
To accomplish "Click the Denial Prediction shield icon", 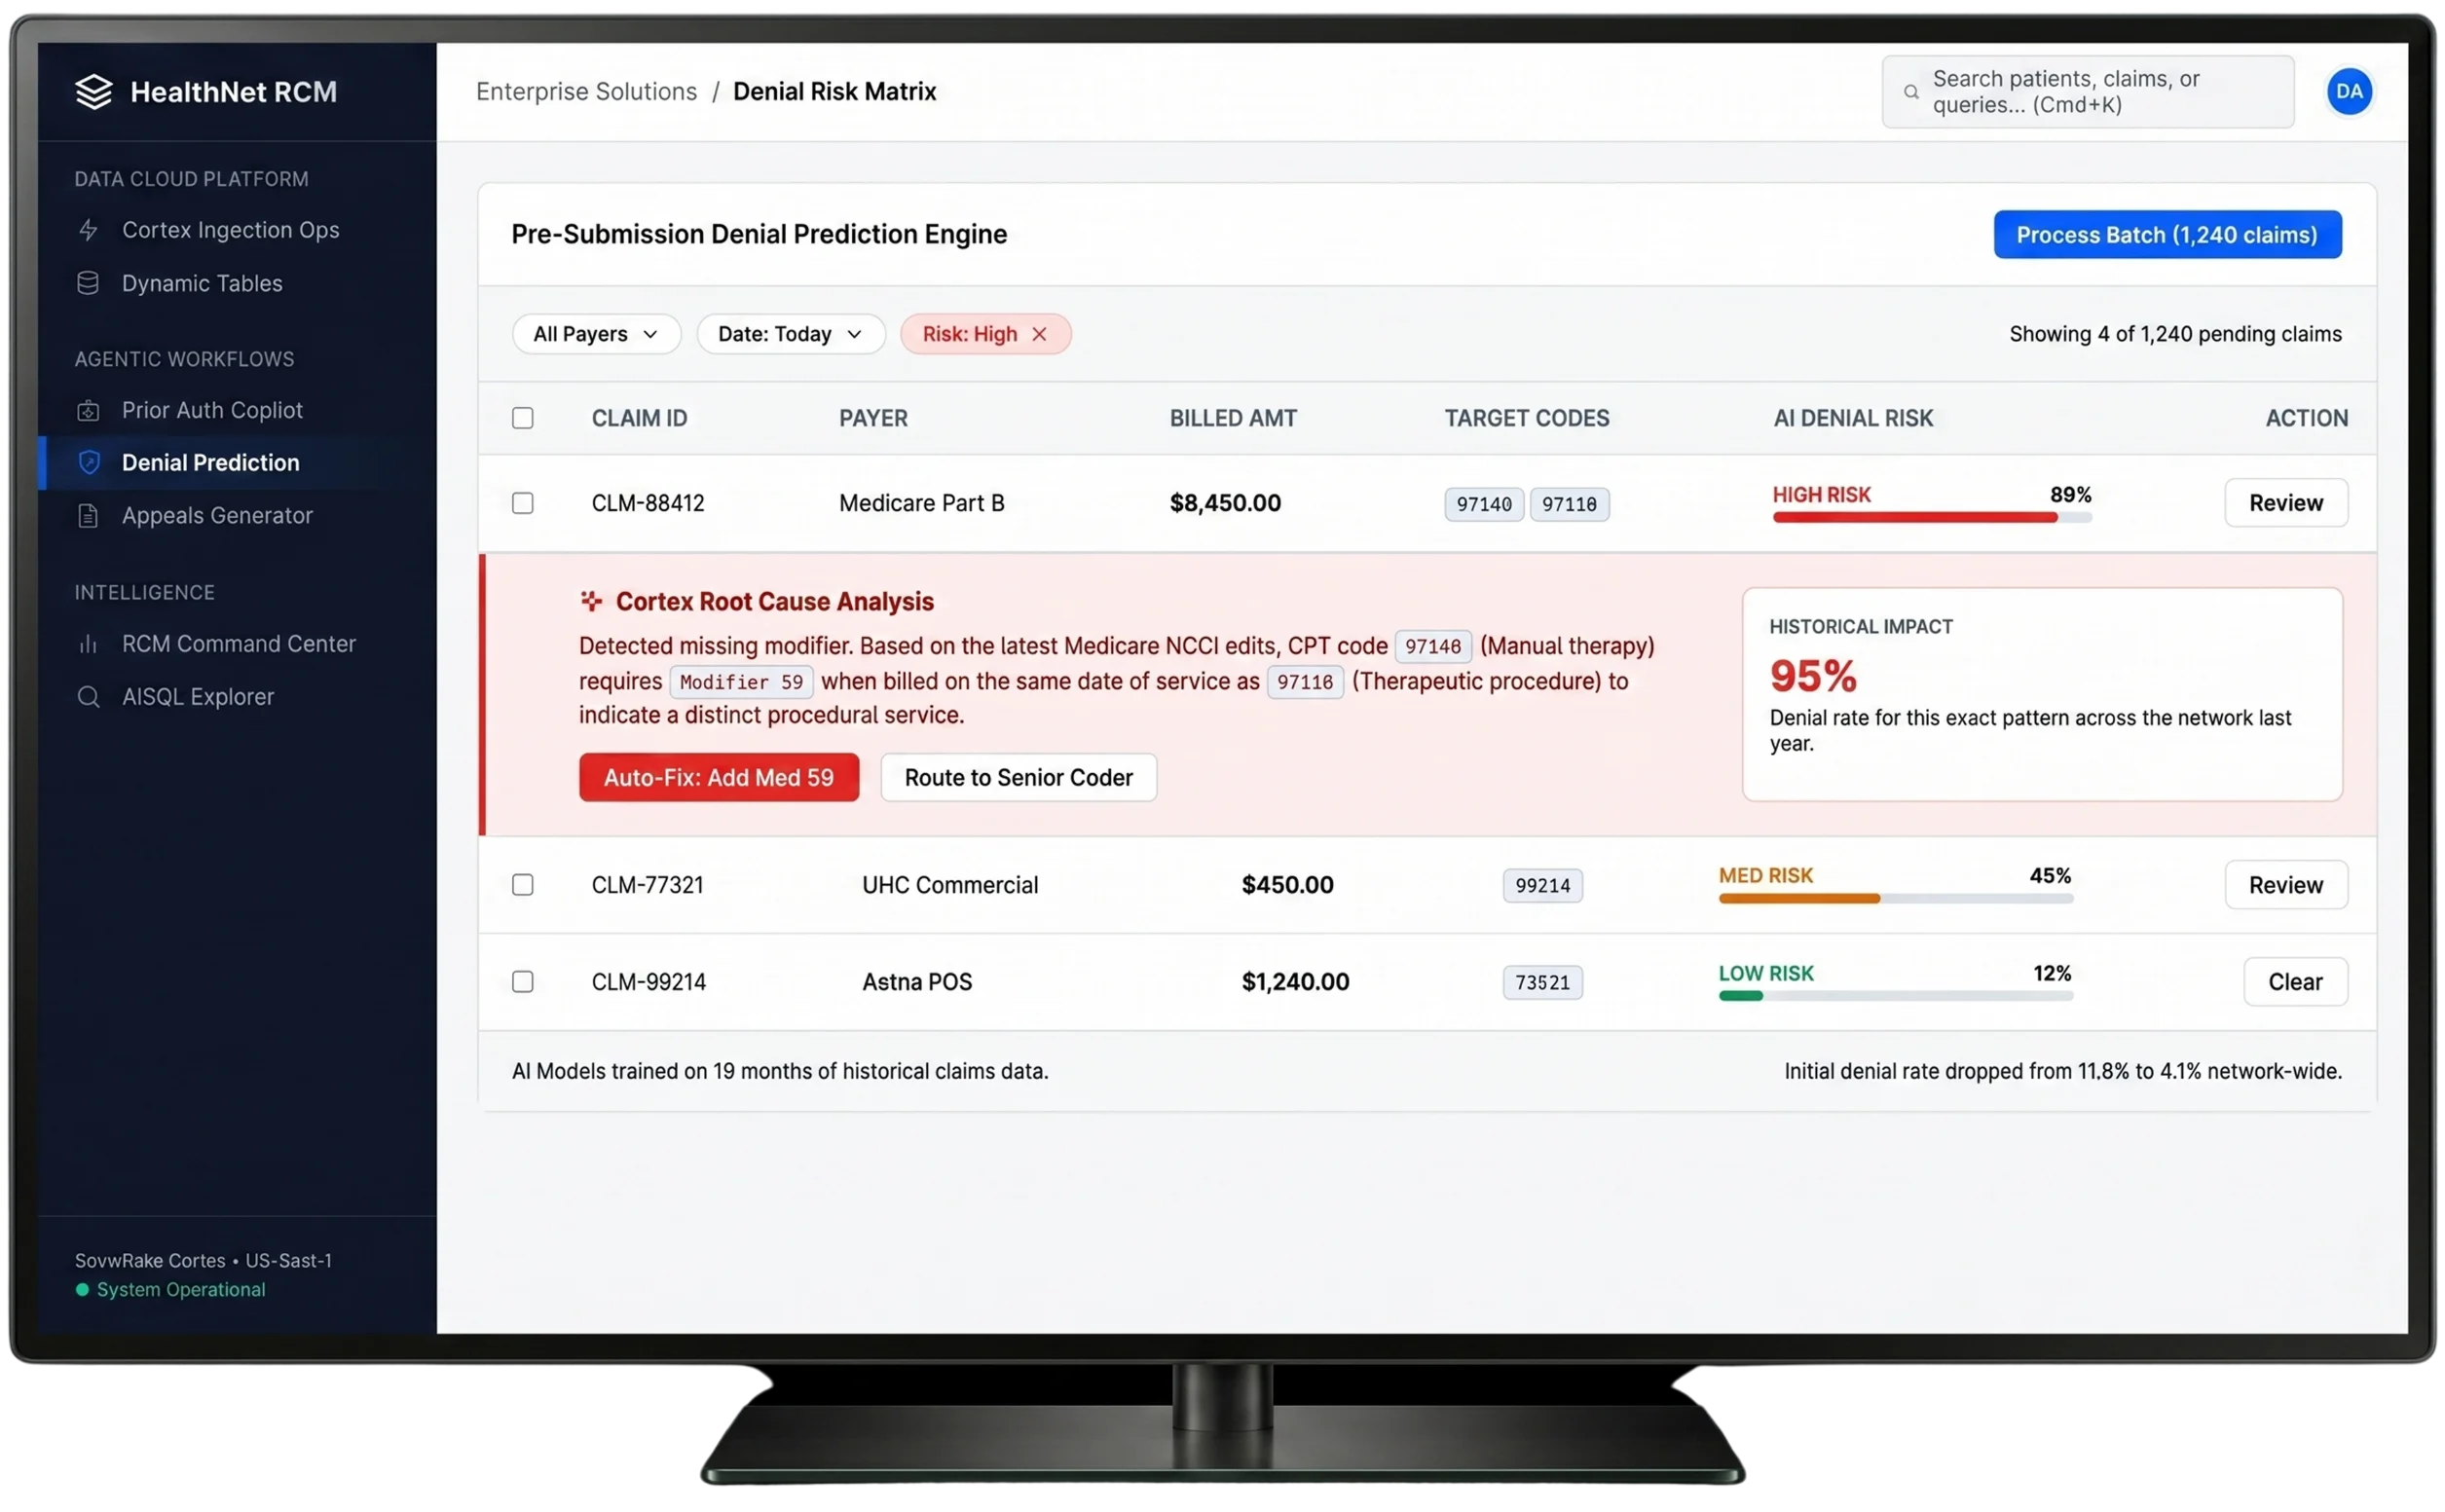I will tap(89, 462).
